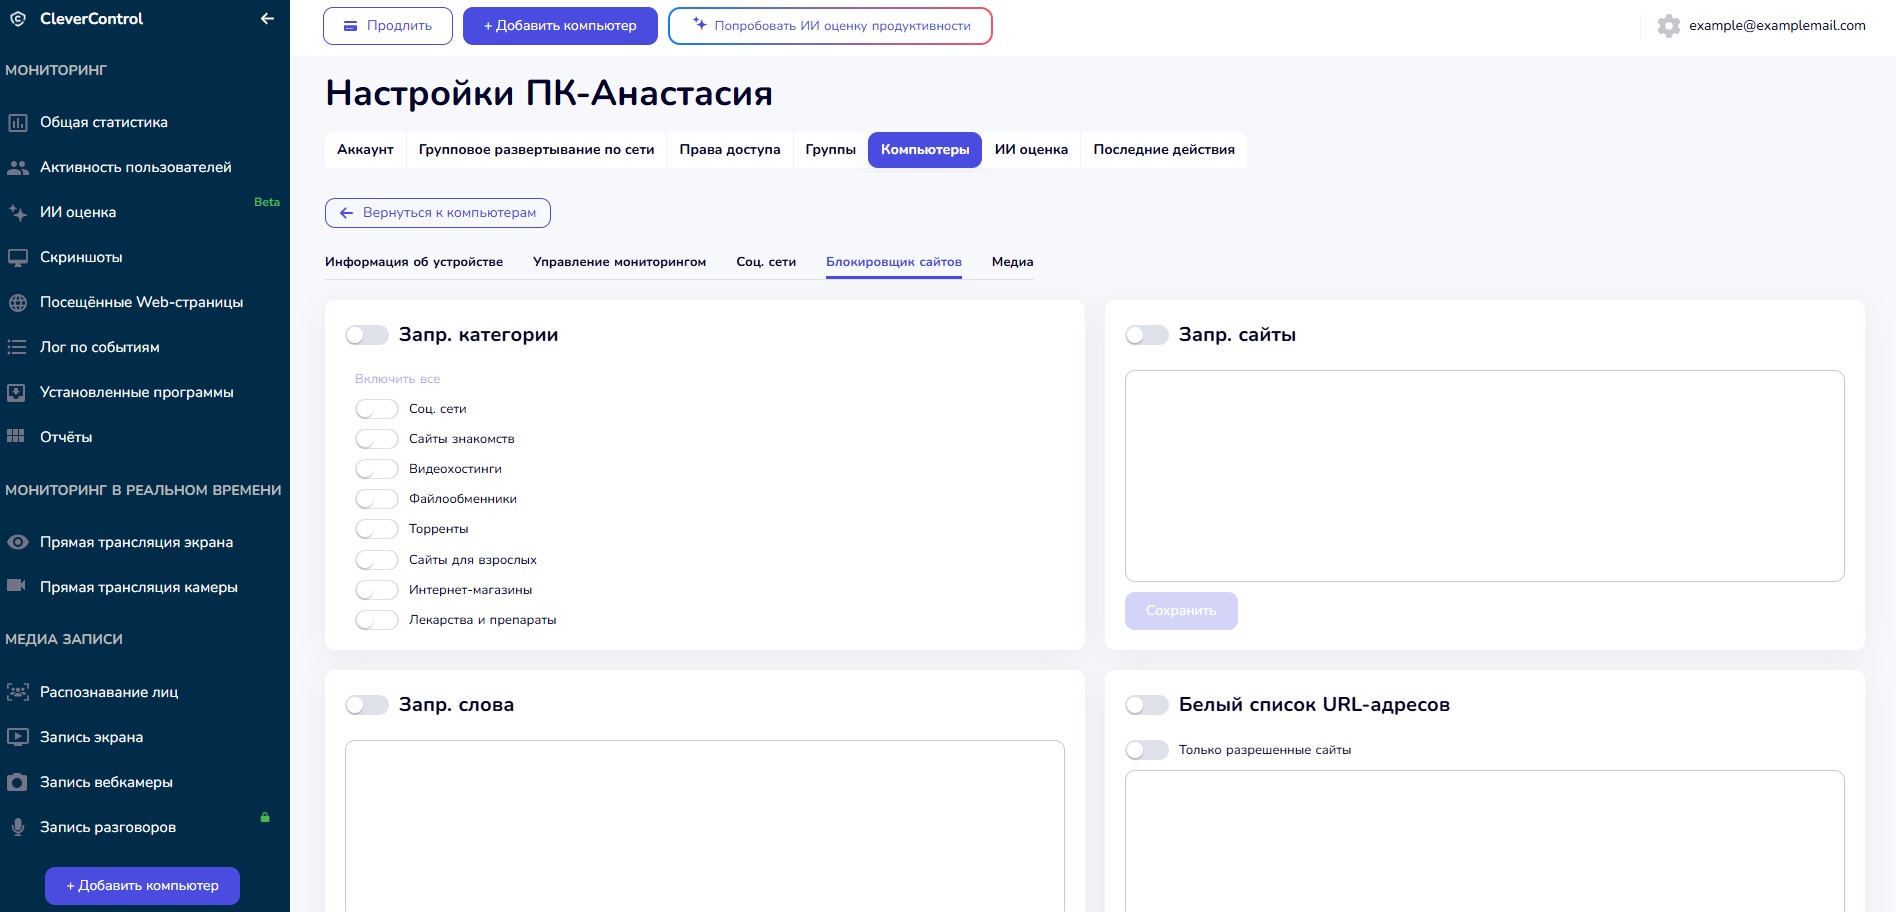Open visited Web pages globe icon

[17, 303]
